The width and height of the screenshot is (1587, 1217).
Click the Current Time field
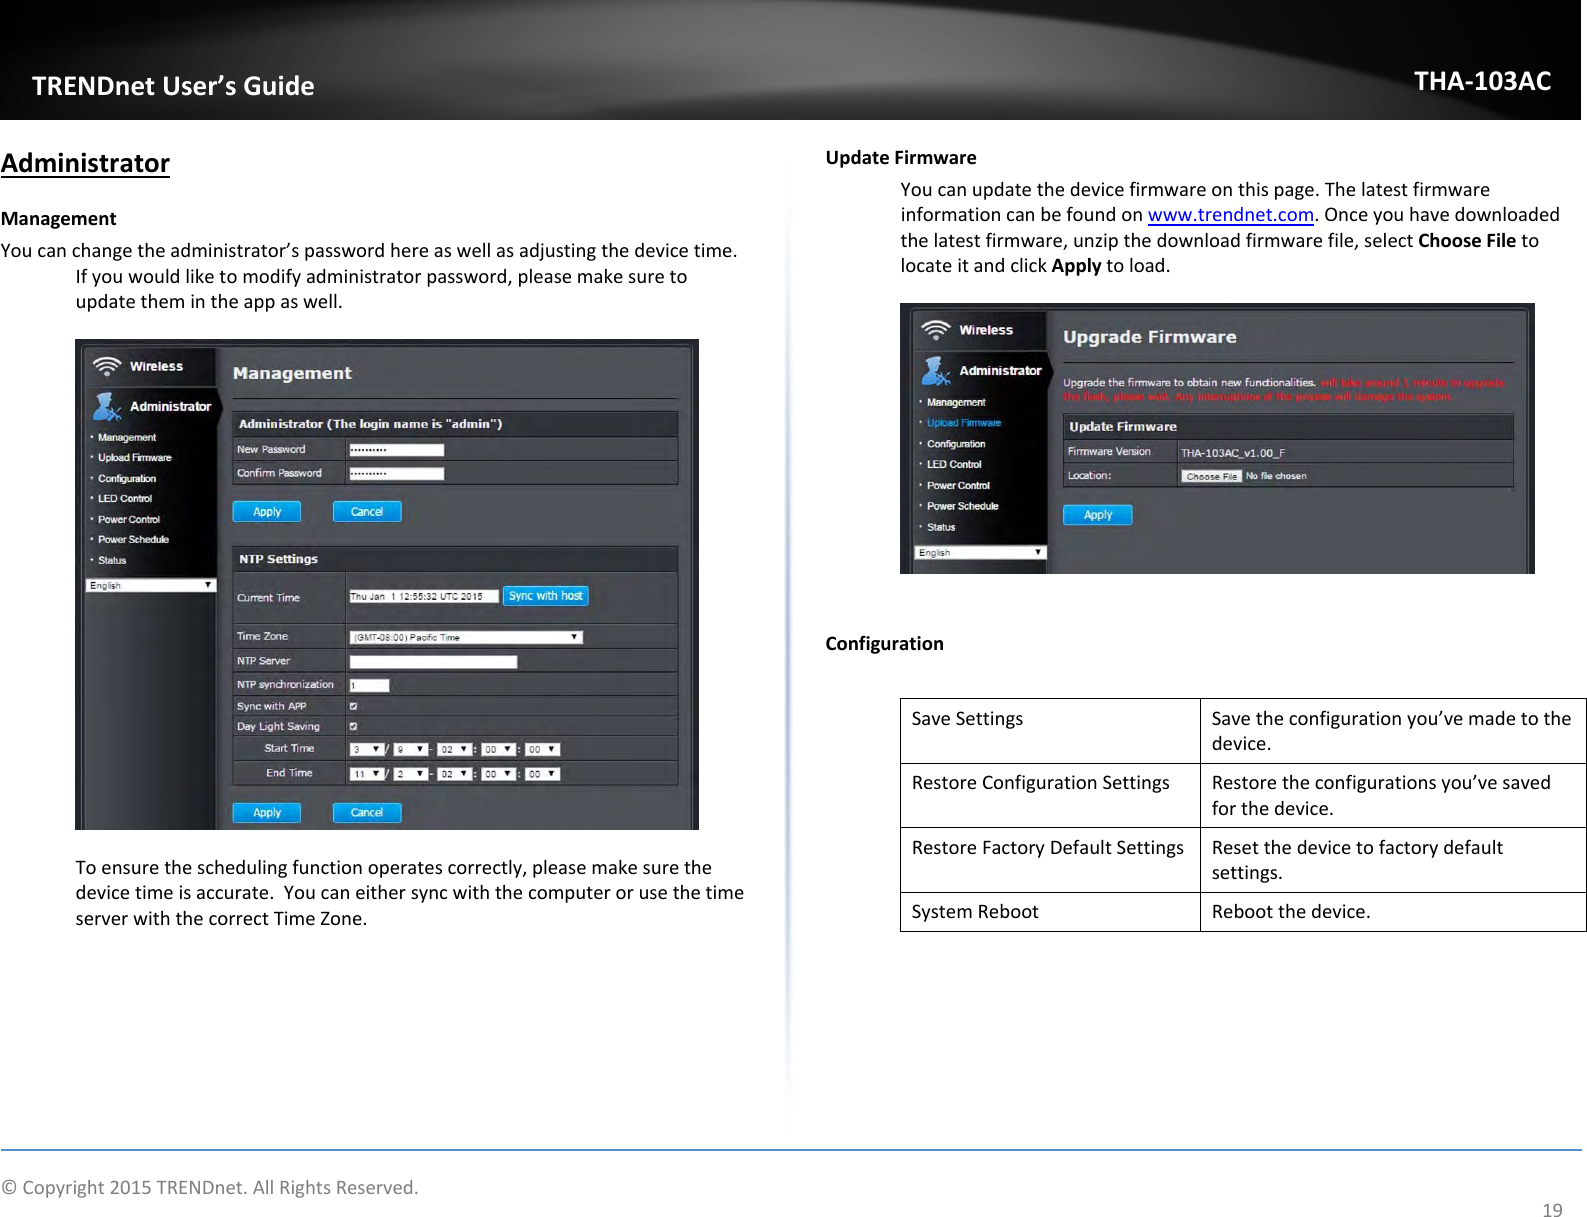pyautogui.click(x=424, y=596)
